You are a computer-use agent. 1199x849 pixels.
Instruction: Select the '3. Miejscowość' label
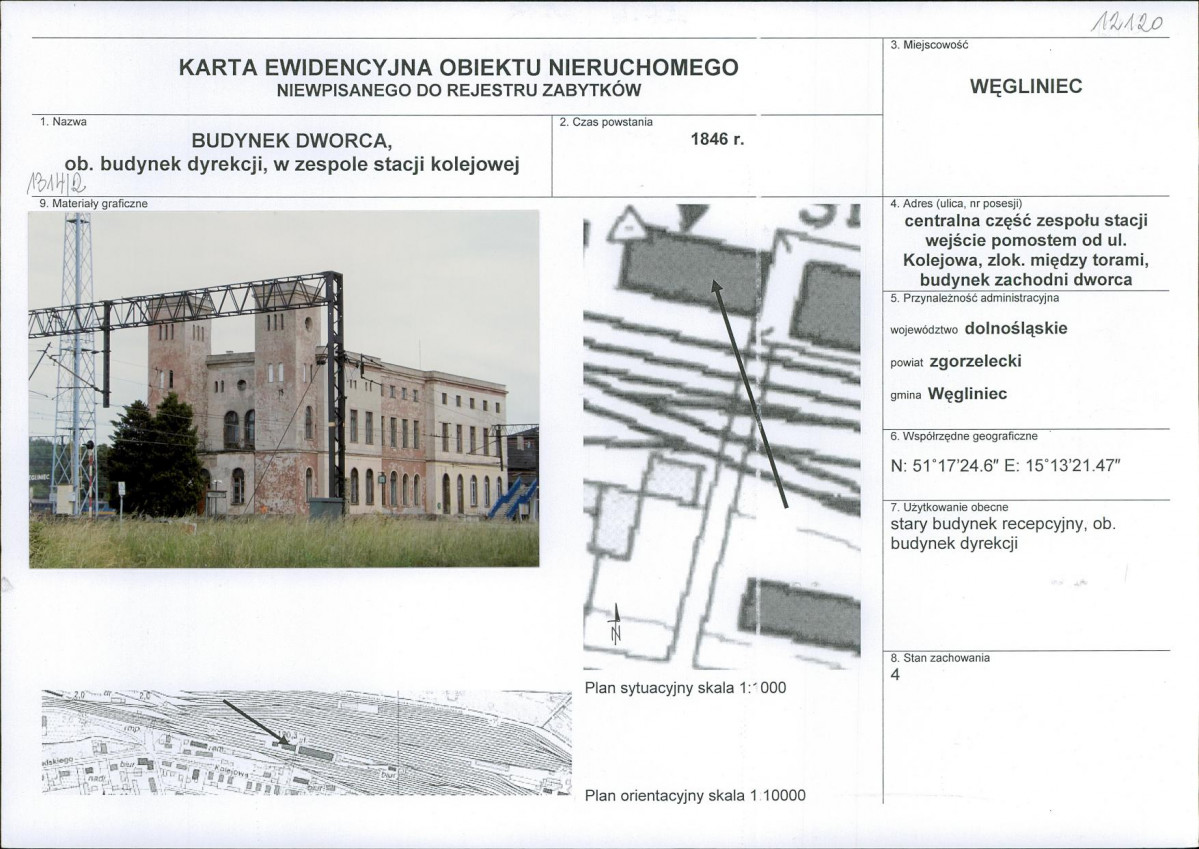coord(929,45)
